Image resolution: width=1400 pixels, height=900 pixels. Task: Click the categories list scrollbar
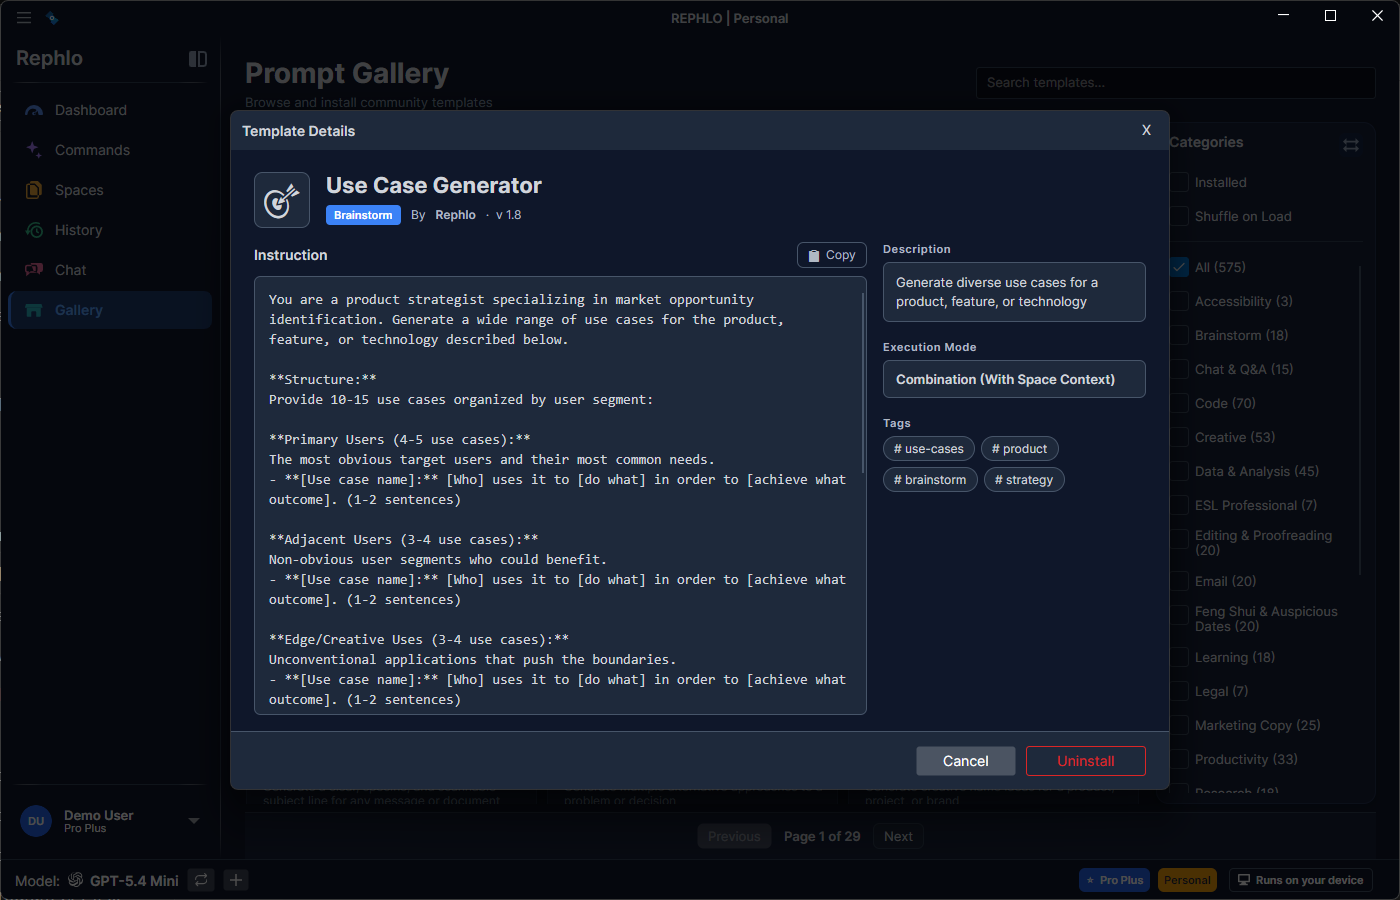pos(1360,420)
